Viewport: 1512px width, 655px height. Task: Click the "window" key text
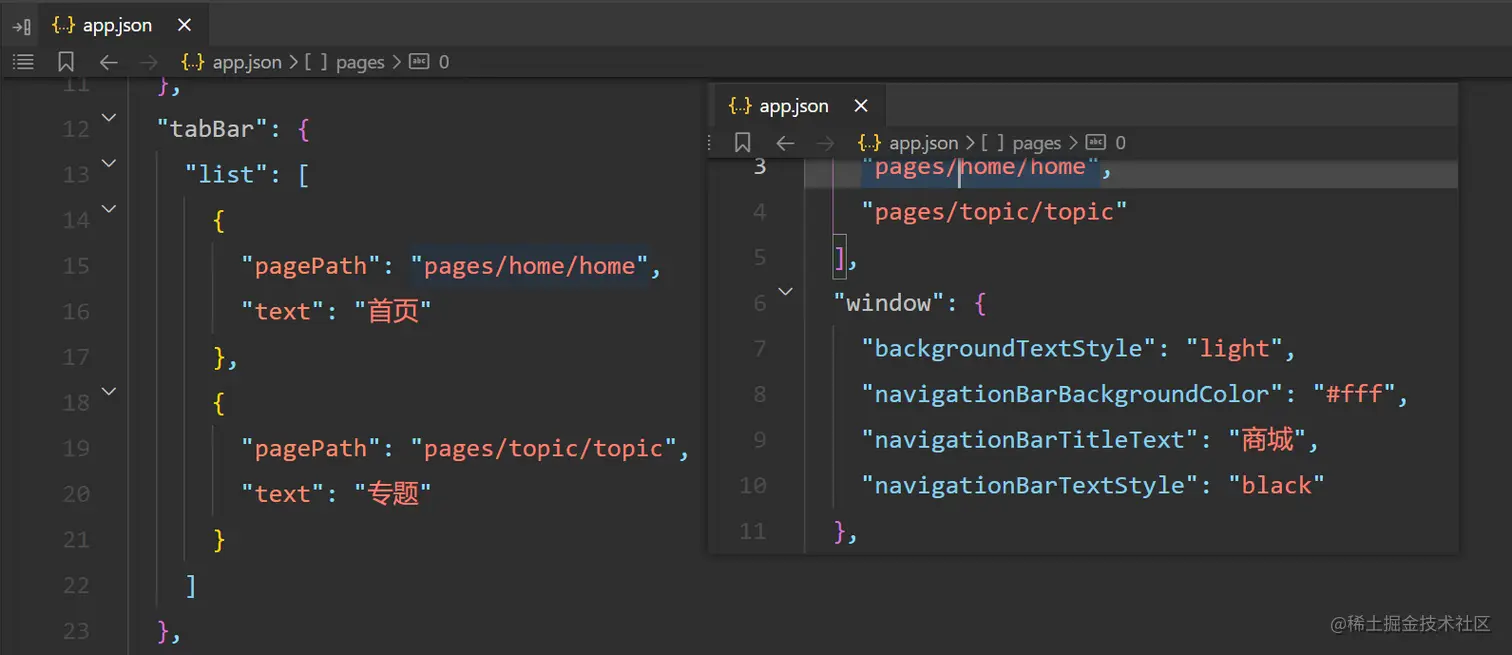coord(889,303)
